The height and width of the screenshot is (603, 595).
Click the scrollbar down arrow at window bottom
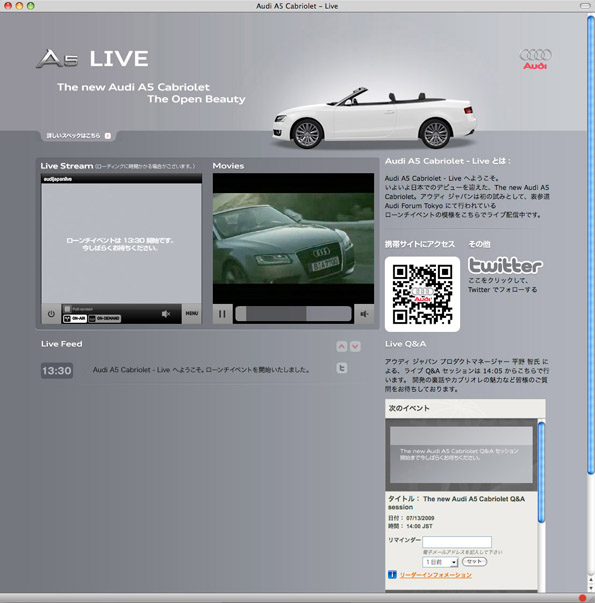(x=591, y=588)
